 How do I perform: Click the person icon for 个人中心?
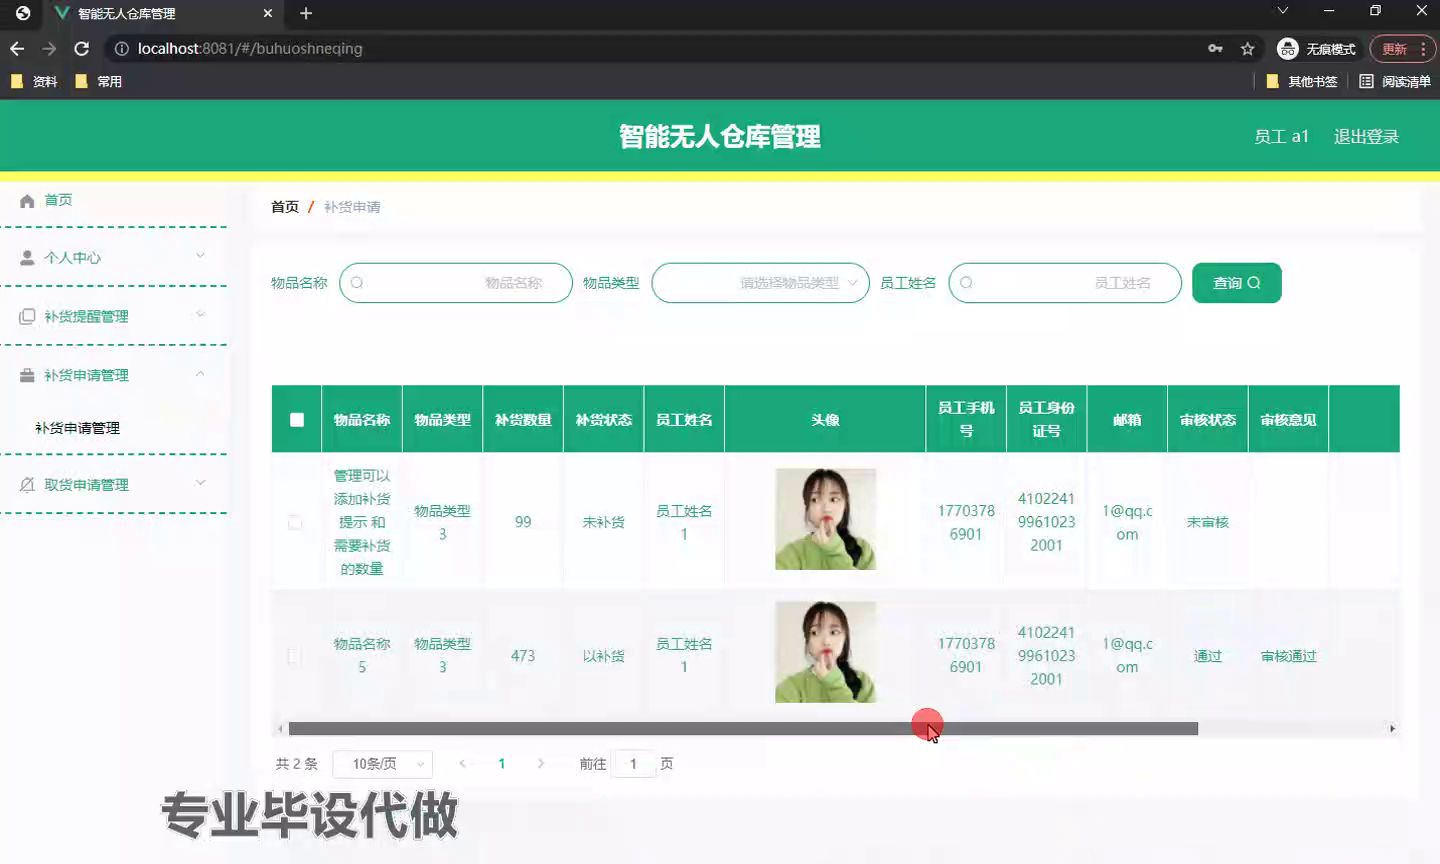27,257
